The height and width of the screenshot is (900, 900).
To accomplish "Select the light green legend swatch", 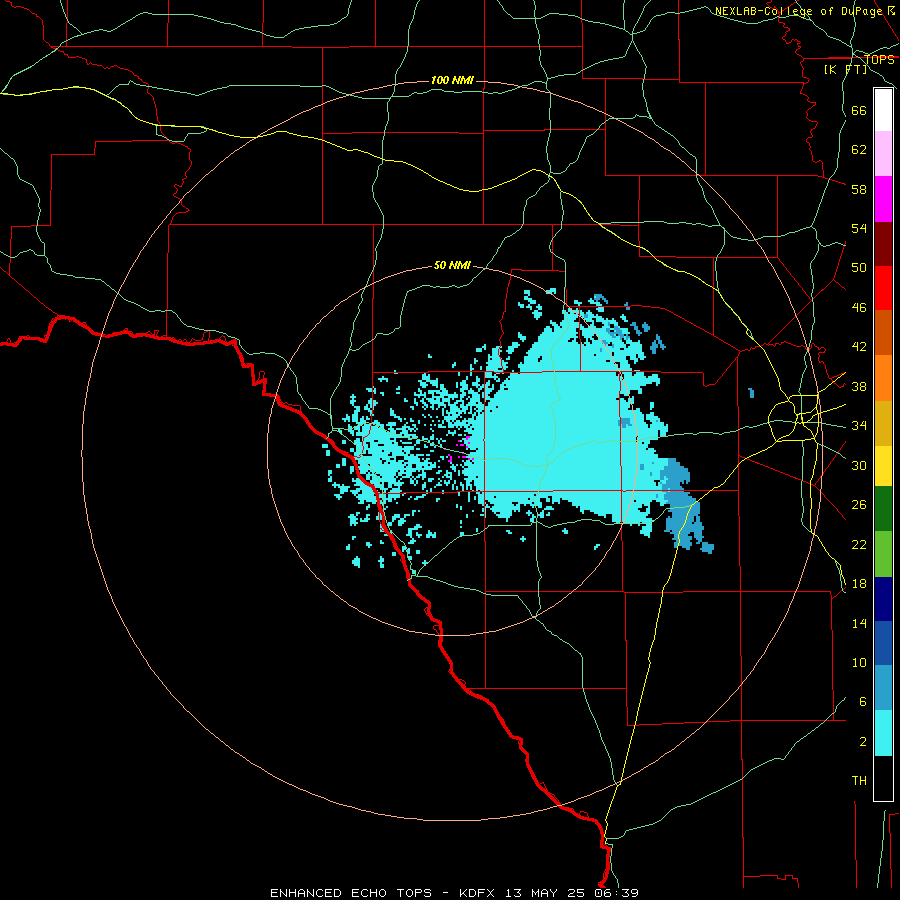I will point(883,554).
